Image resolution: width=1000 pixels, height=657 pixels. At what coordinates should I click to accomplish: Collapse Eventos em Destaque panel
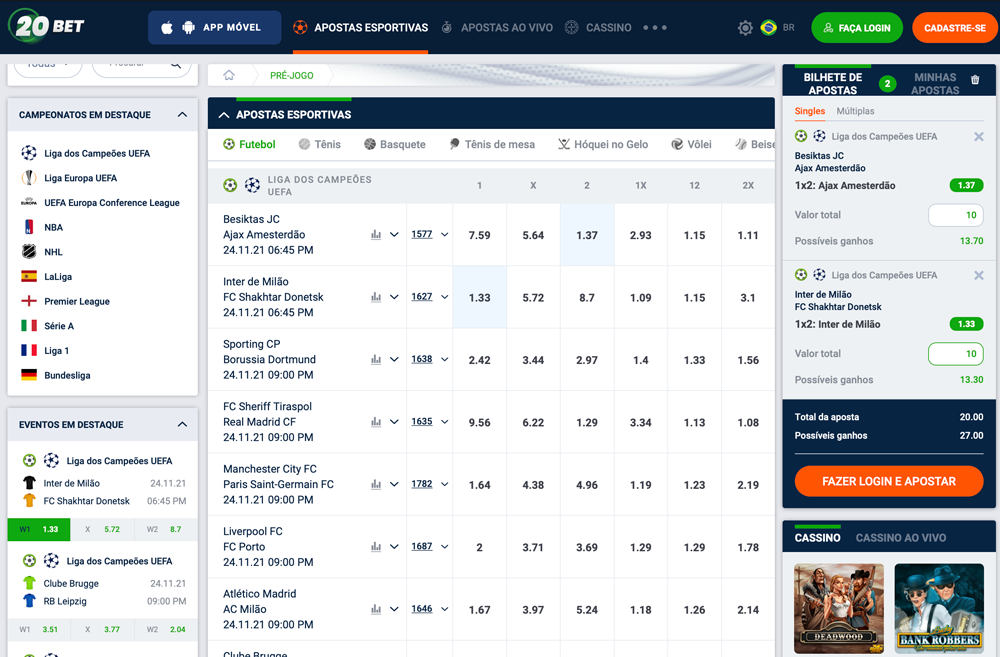click(x=182, y=425)
